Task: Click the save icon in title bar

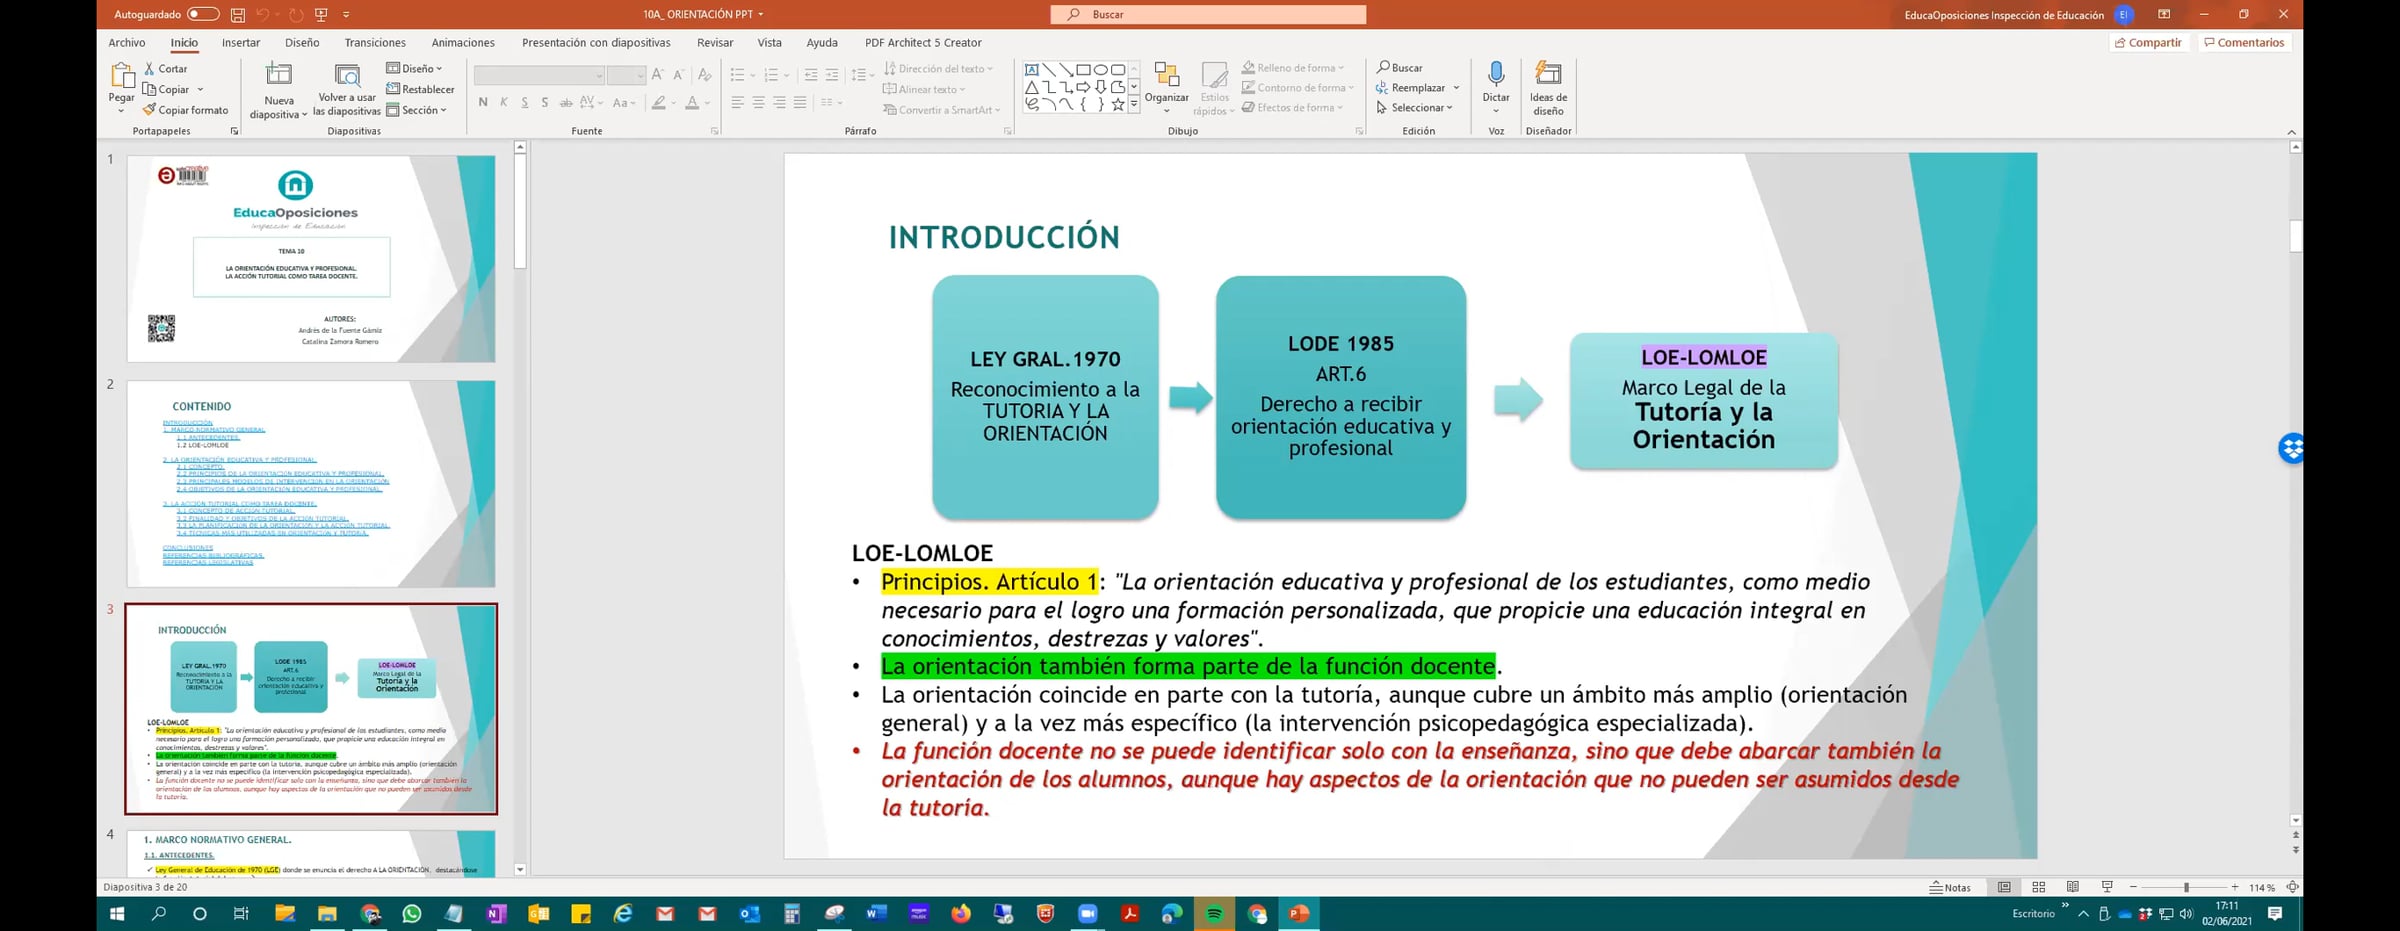Action: coord(238,15)
